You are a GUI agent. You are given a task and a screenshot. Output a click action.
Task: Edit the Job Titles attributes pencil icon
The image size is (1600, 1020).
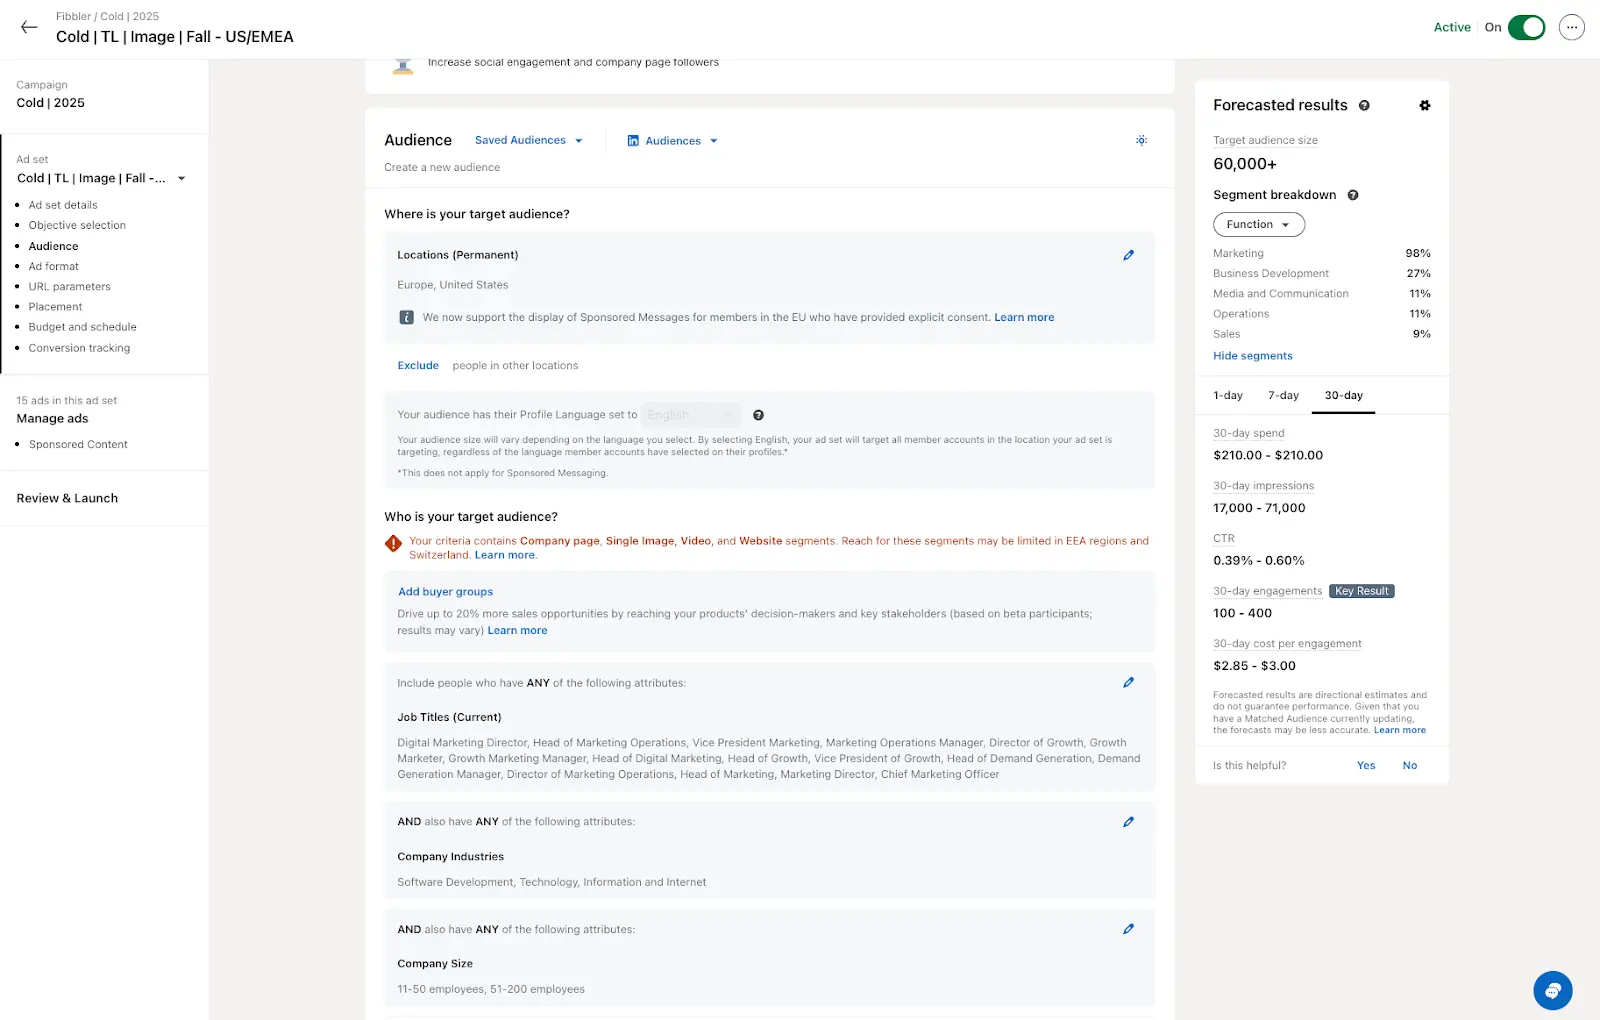(1128, 683)
